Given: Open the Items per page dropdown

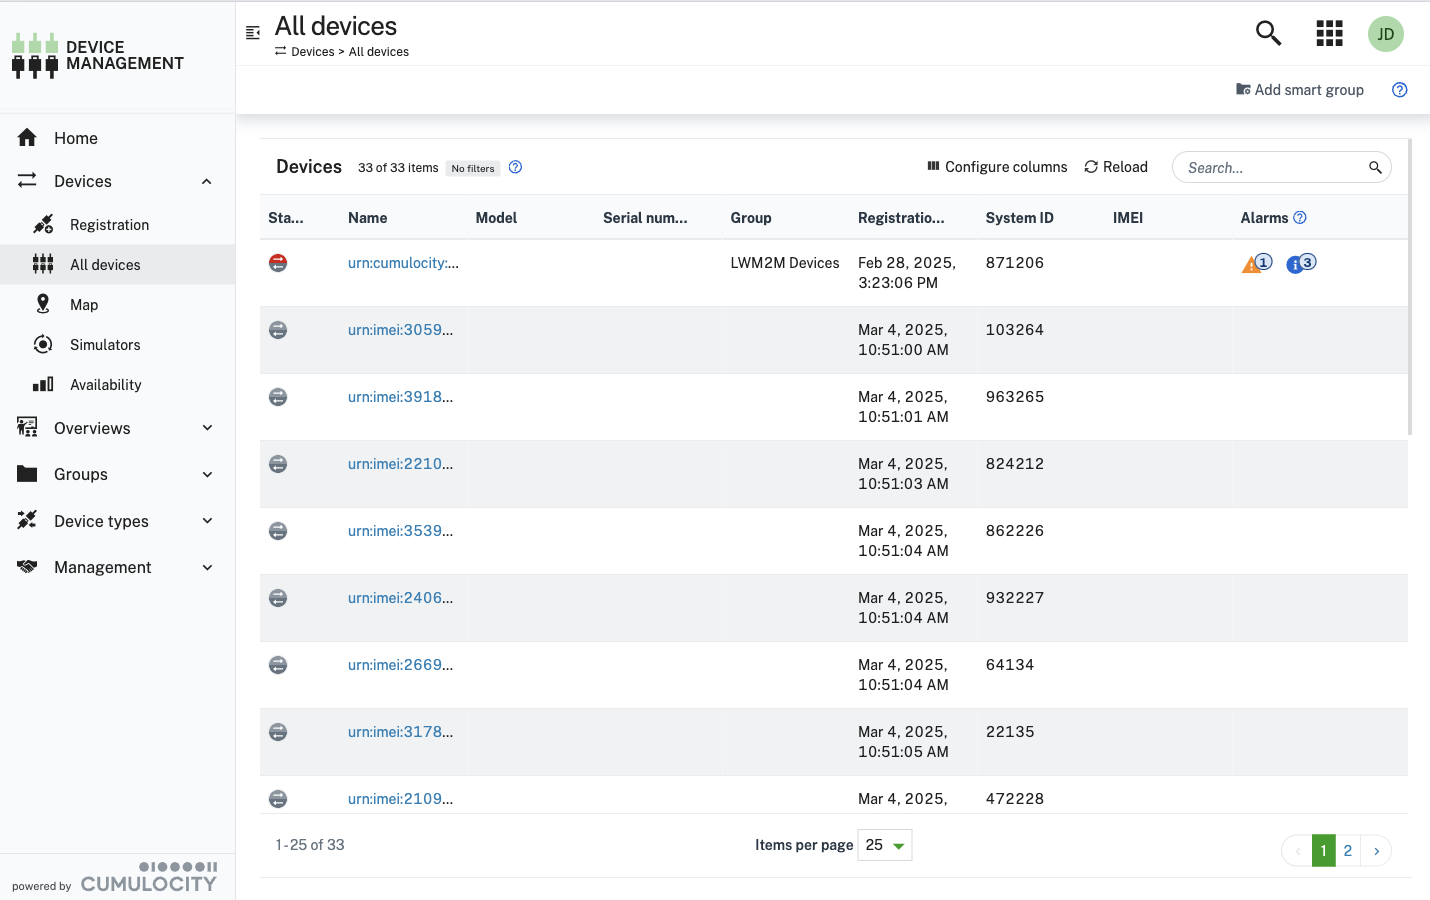Looking at the screenshot, I should pos(884,845).
